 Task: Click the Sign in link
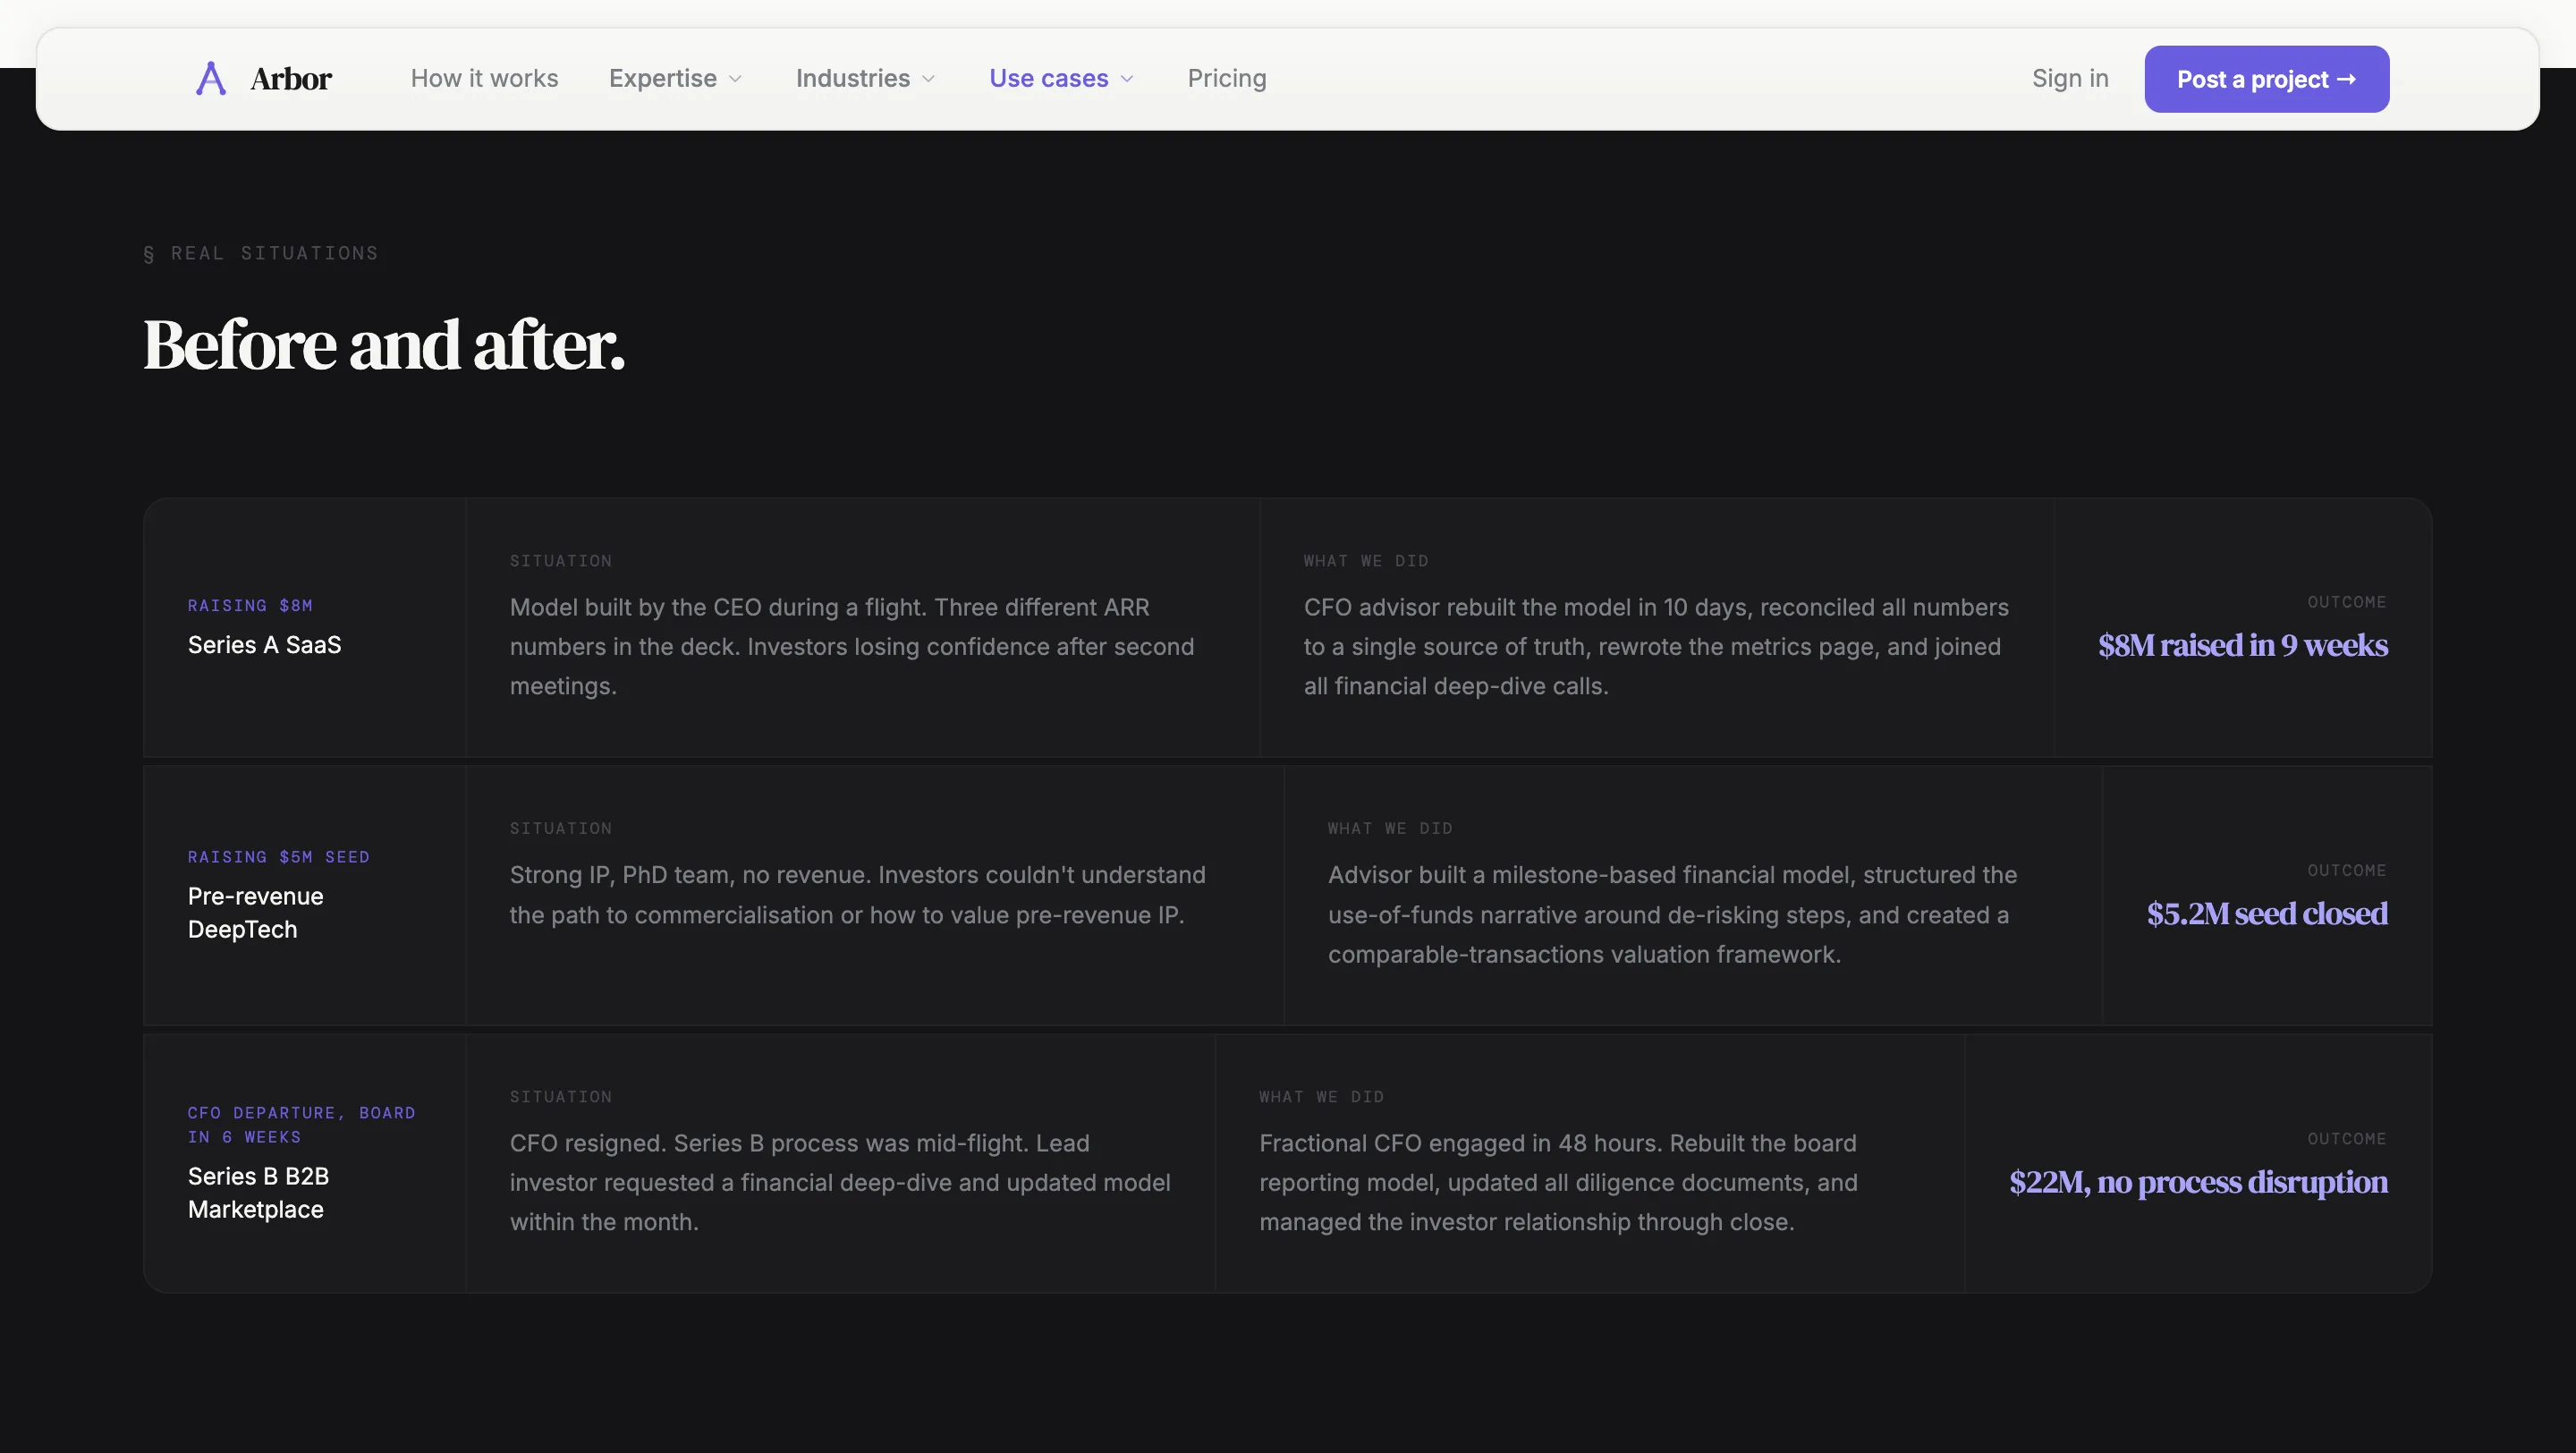[x=2070, y=78]
